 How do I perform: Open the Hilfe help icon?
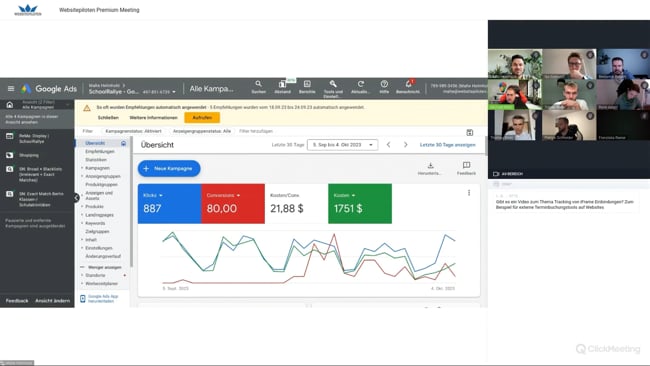click(x=384, y=87)
